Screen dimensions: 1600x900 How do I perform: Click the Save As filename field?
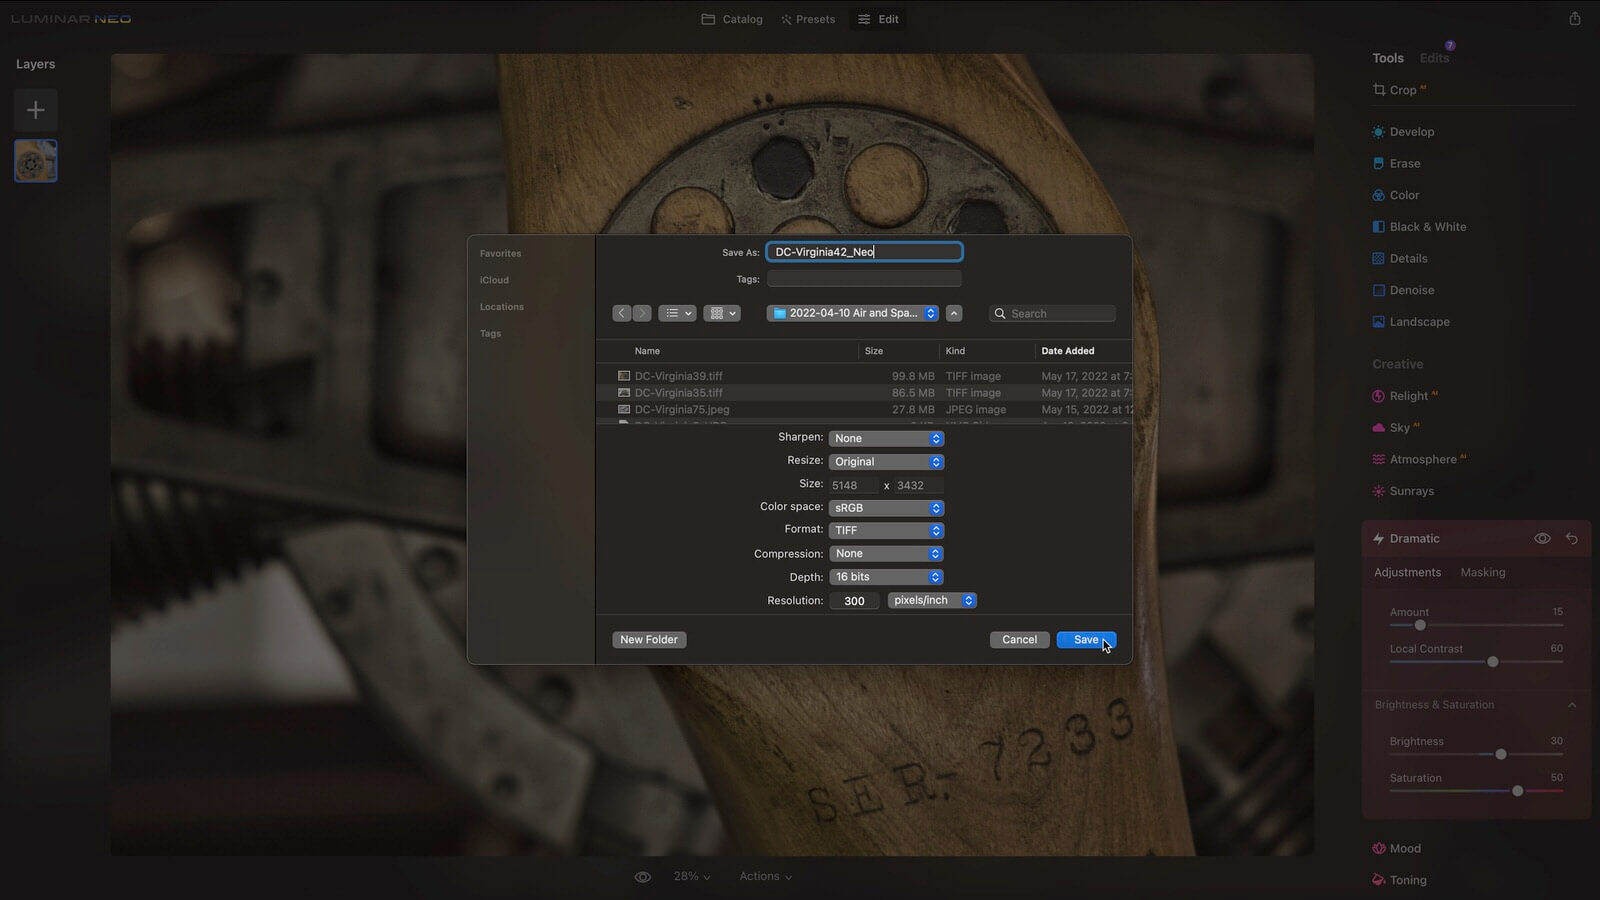tap(864, 252)
